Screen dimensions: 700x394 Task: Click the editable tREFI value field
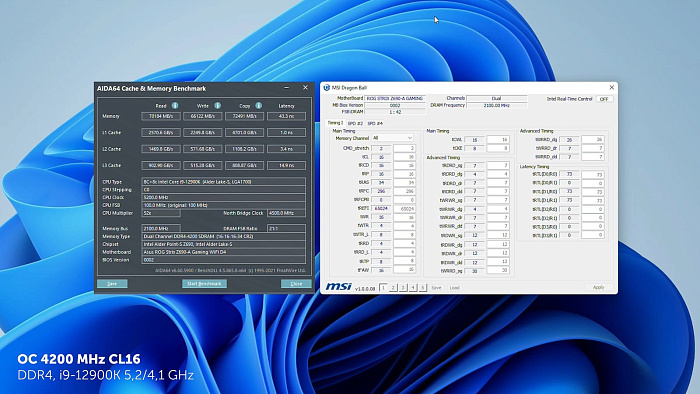pyautogui.click(x=404, y=209)
